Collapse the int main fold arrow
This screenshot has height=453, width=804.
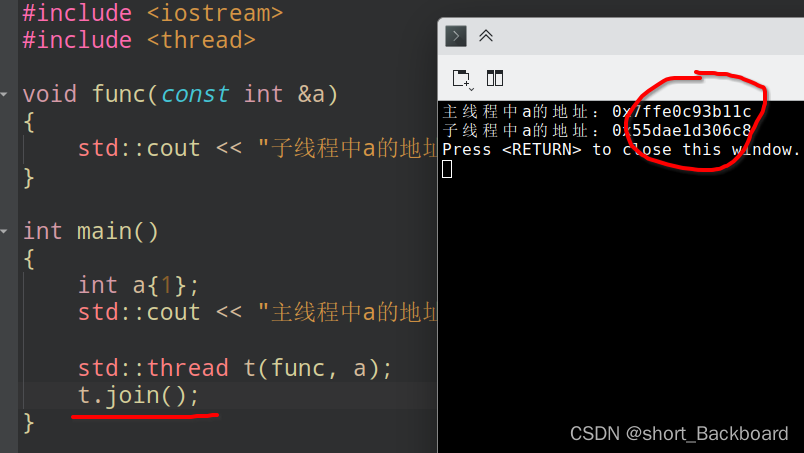coord(4,231)
